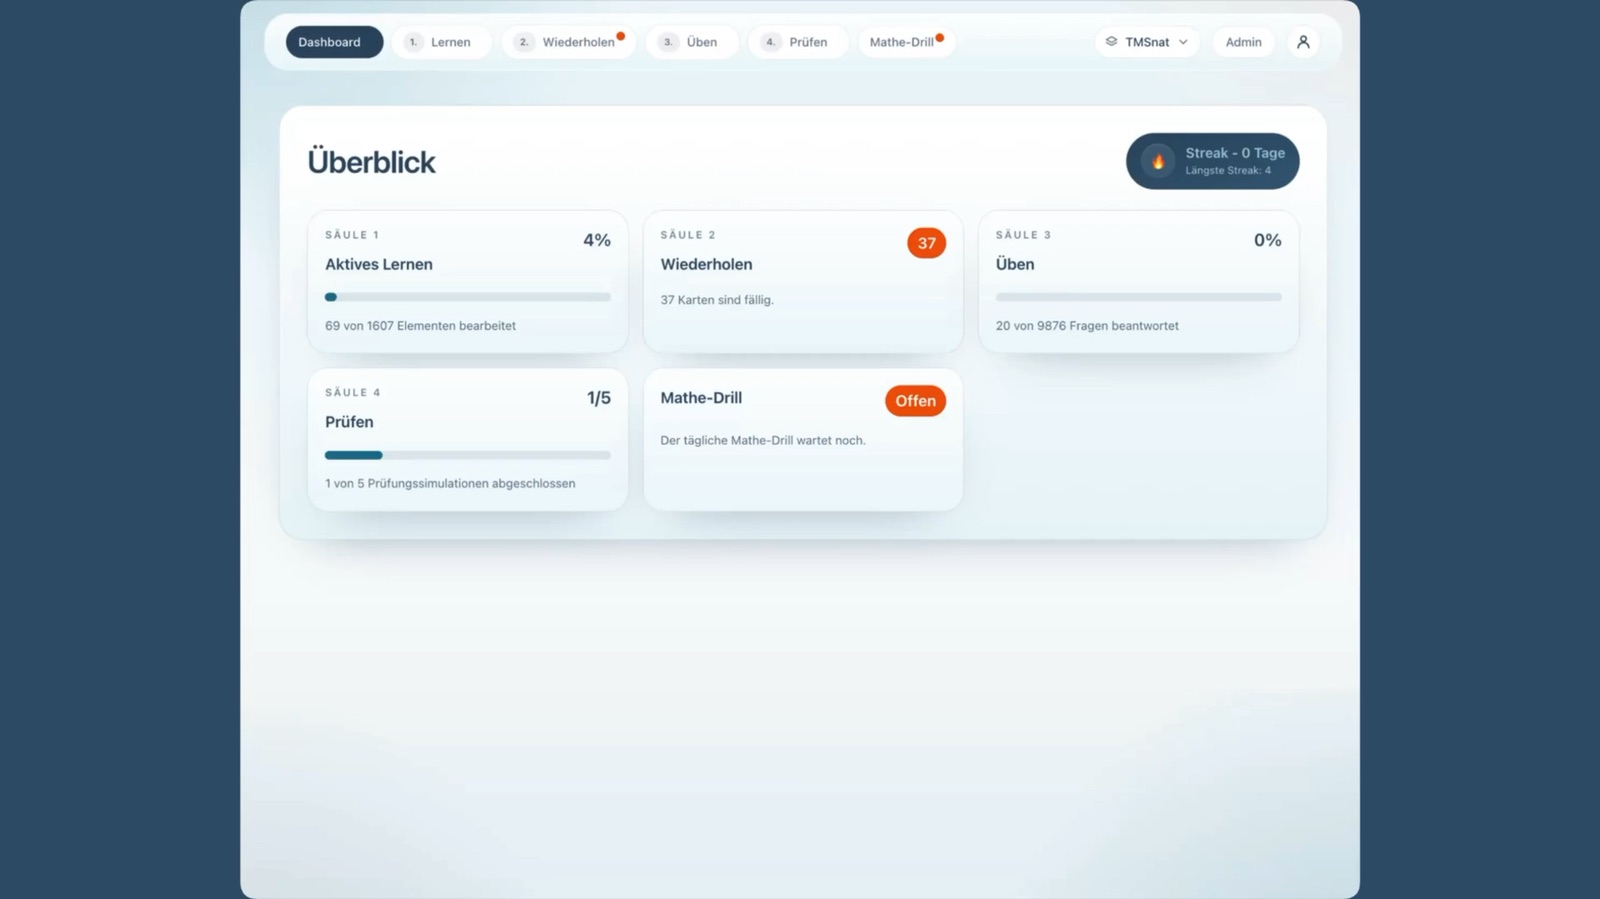Click the number 4 badge on Prüfen

point(770,42)
